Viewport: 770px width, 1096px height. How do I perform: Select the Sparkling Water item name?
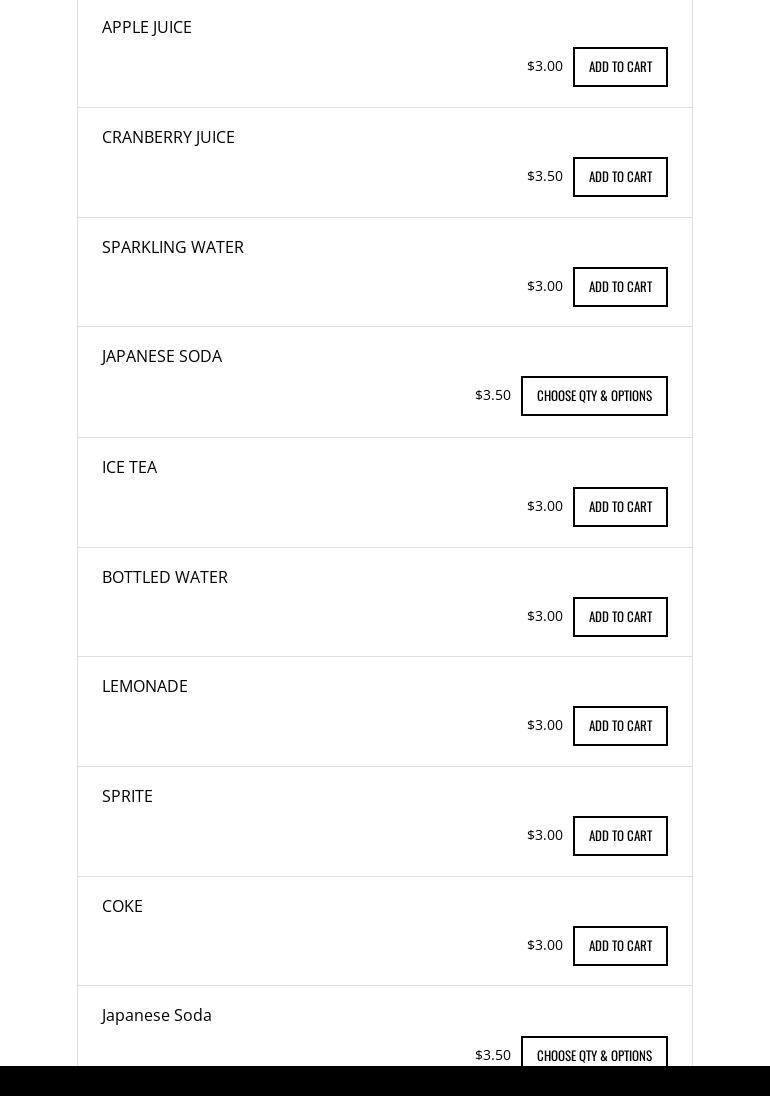(x=173, y=247)
